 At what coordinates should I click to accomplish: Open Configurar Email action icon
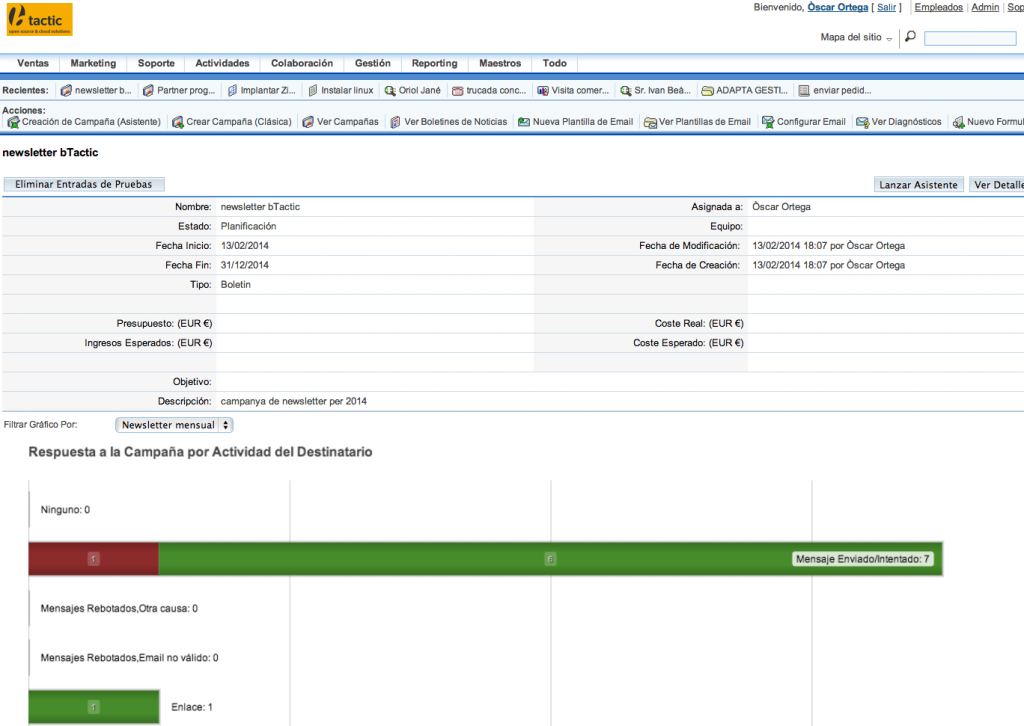[x=768, y=122]
